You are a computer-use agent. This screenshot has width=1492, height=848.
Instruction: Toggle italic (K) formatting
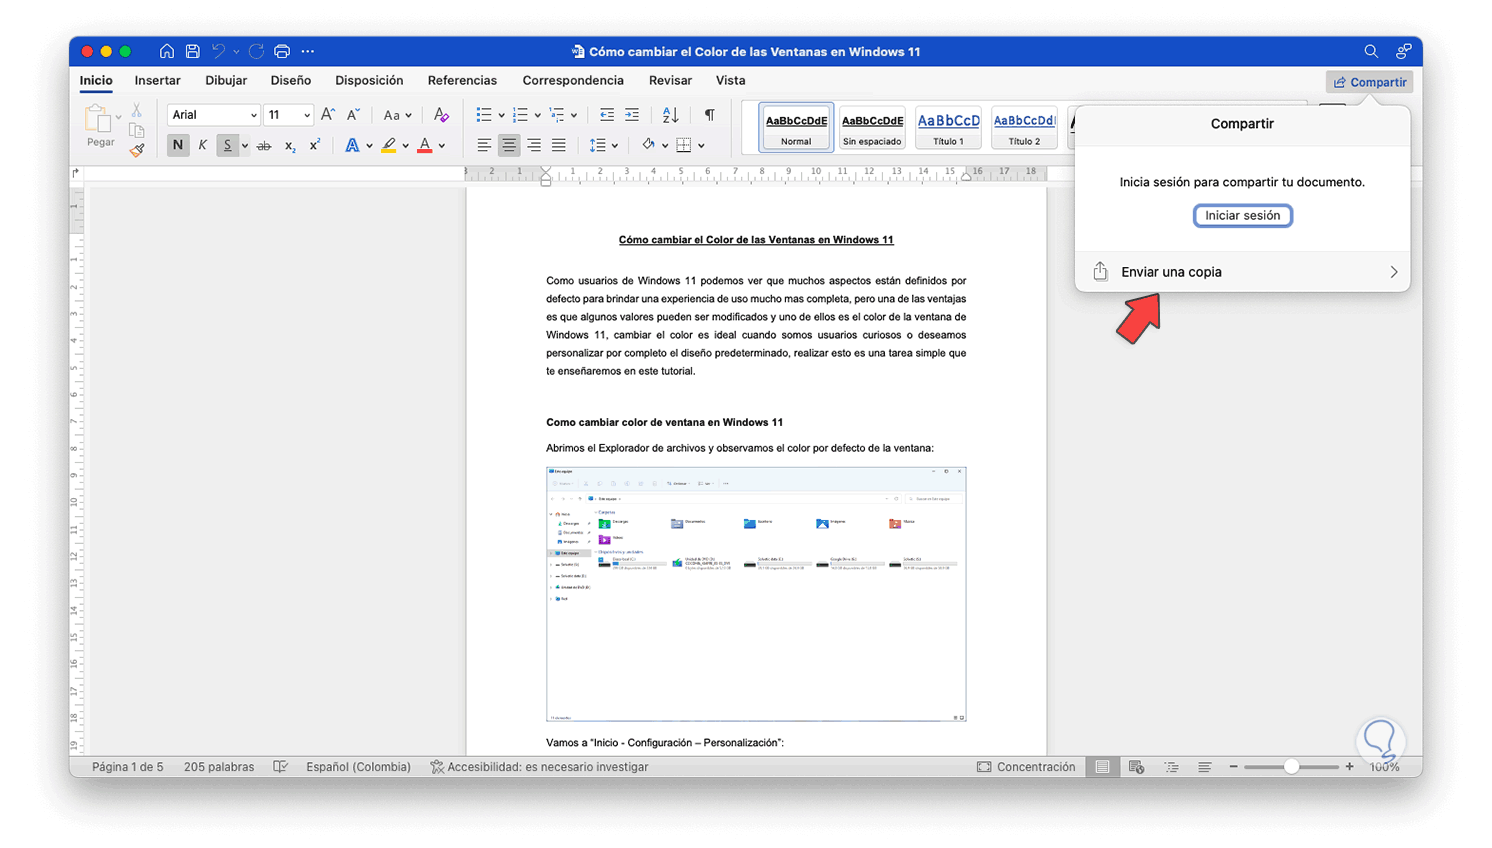(x=203, y=146)
